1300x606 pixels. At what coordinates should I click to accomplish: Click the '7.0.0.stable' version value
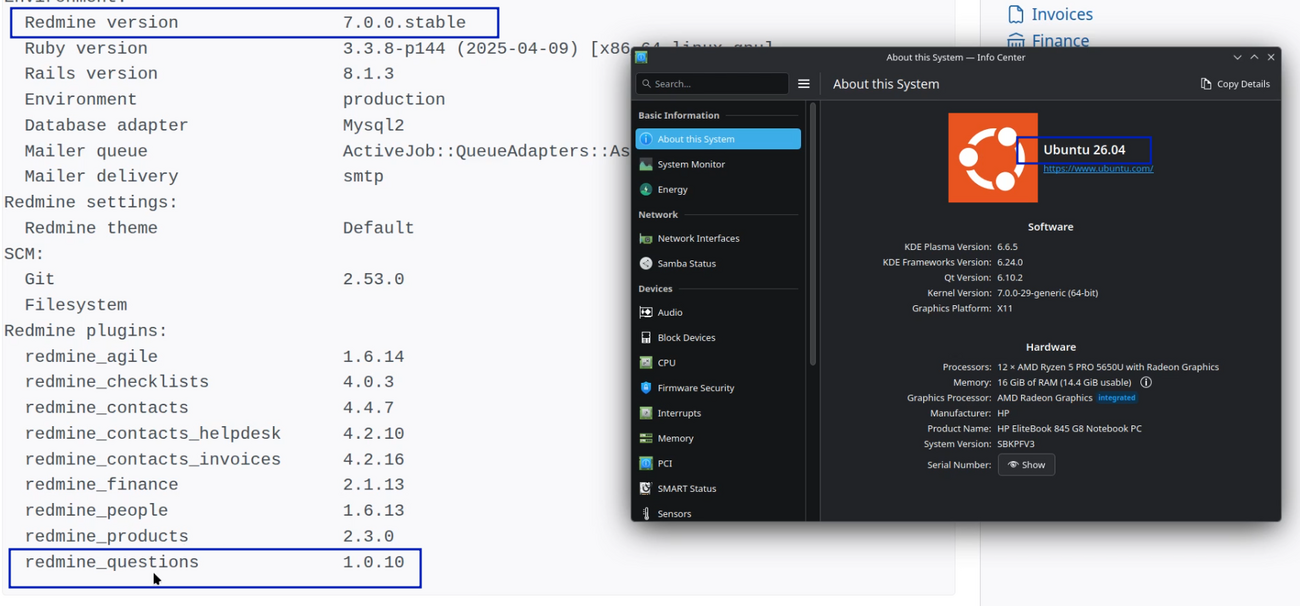coord(404,22)
